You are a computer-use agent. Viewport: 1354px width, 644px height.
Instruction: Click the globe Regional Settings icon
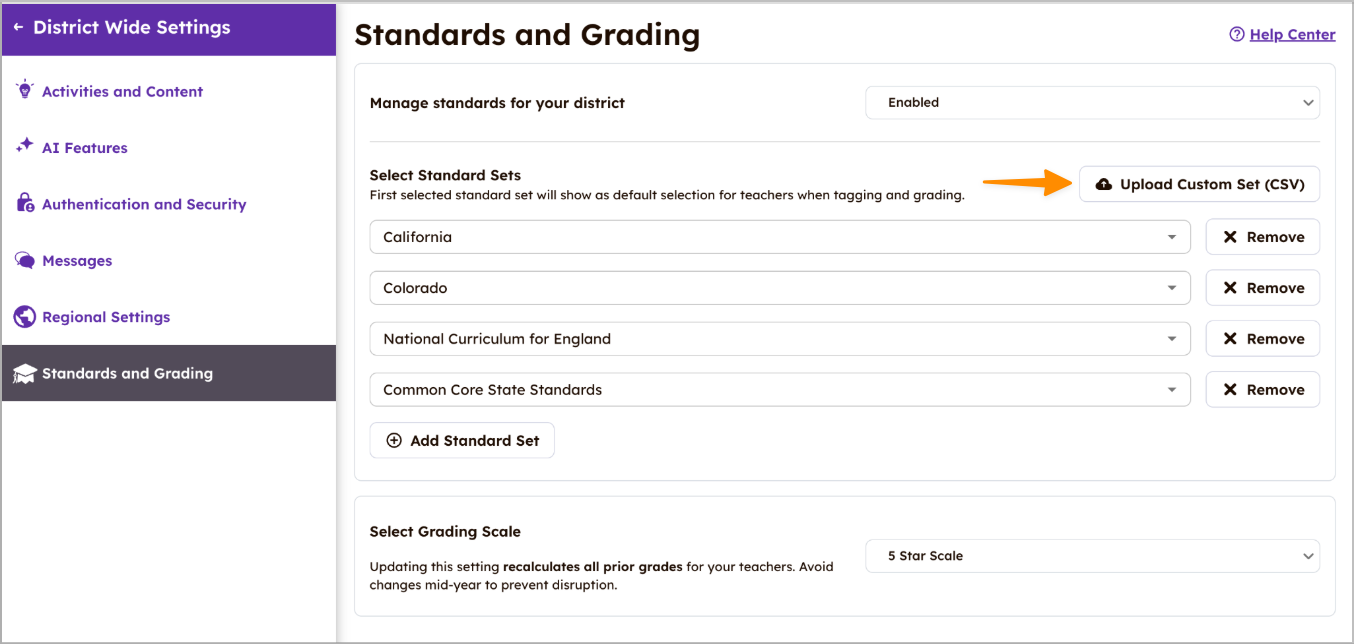coord(25,317)
